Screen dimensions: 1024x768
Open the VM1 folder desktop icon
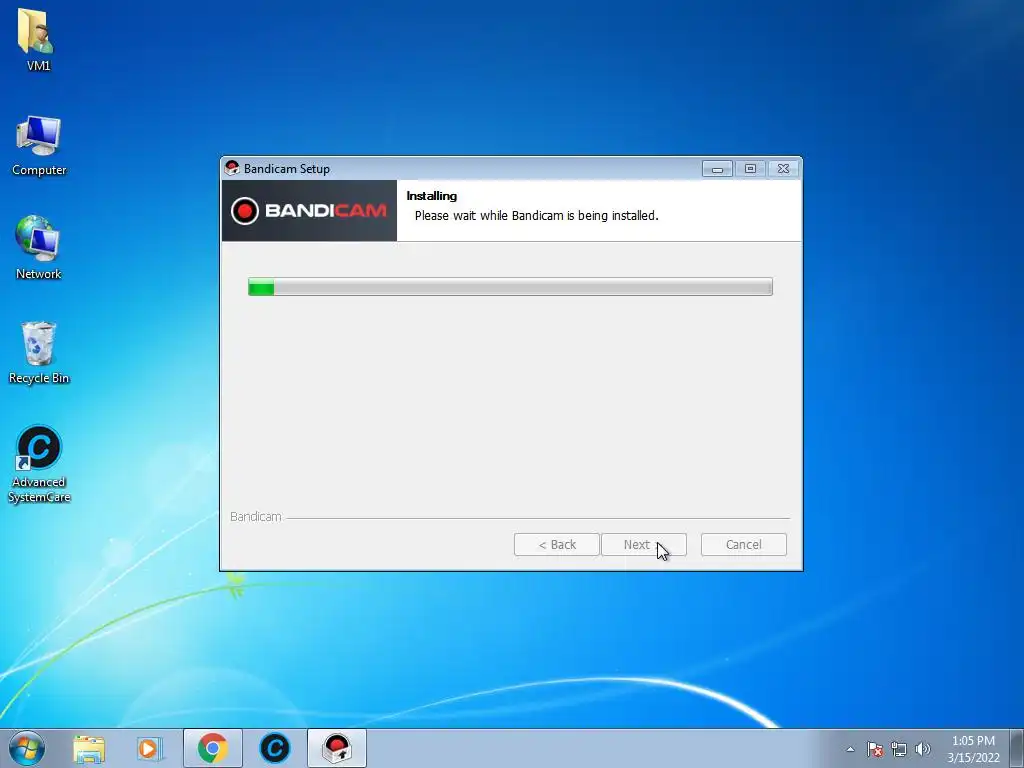[x=37, y=39]
